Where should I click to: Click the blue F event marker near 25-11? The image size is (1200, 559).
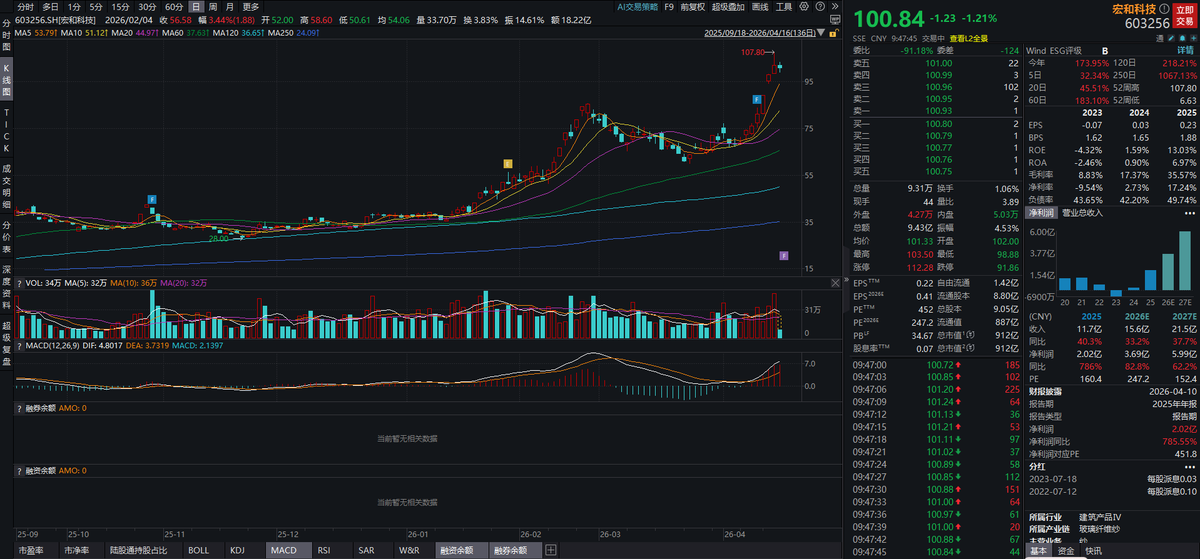point(151,200)
